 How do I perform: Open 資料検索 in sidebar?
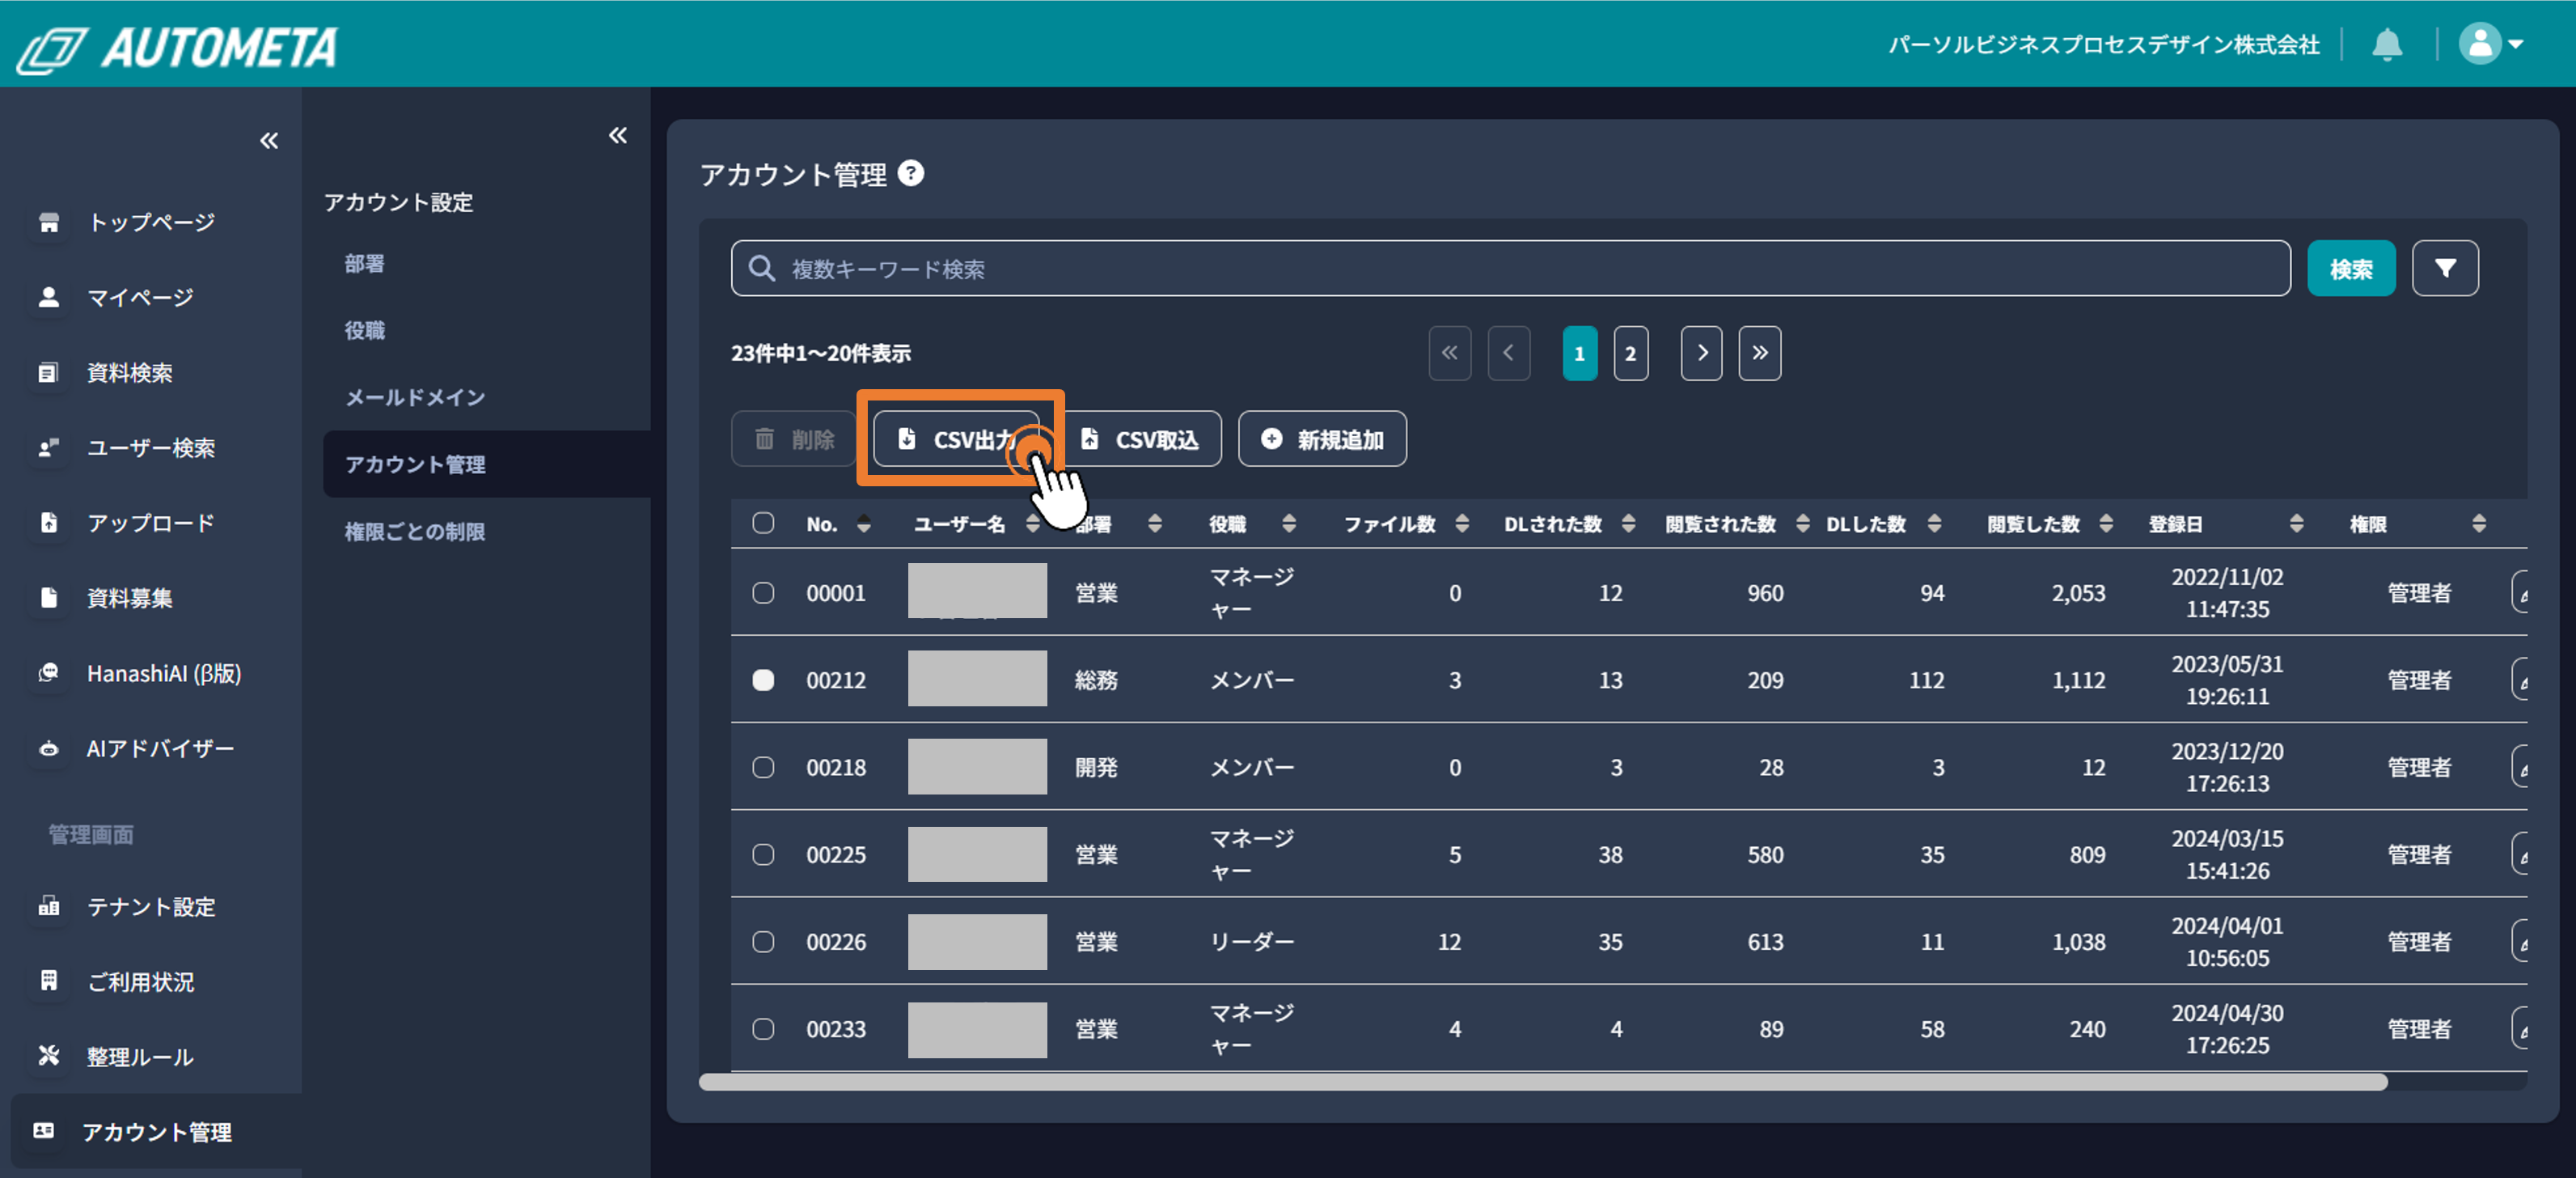(x=129, y=372)
